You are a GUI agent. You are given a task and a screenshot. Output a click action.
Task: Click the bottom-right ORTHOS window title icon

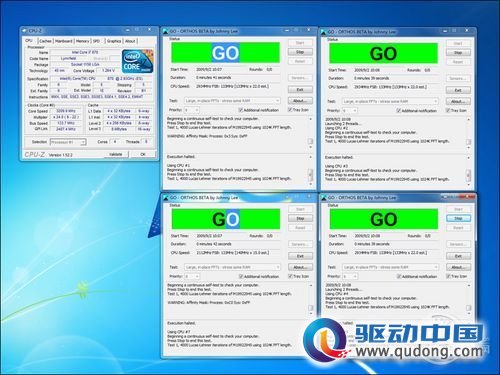(324, 198)
